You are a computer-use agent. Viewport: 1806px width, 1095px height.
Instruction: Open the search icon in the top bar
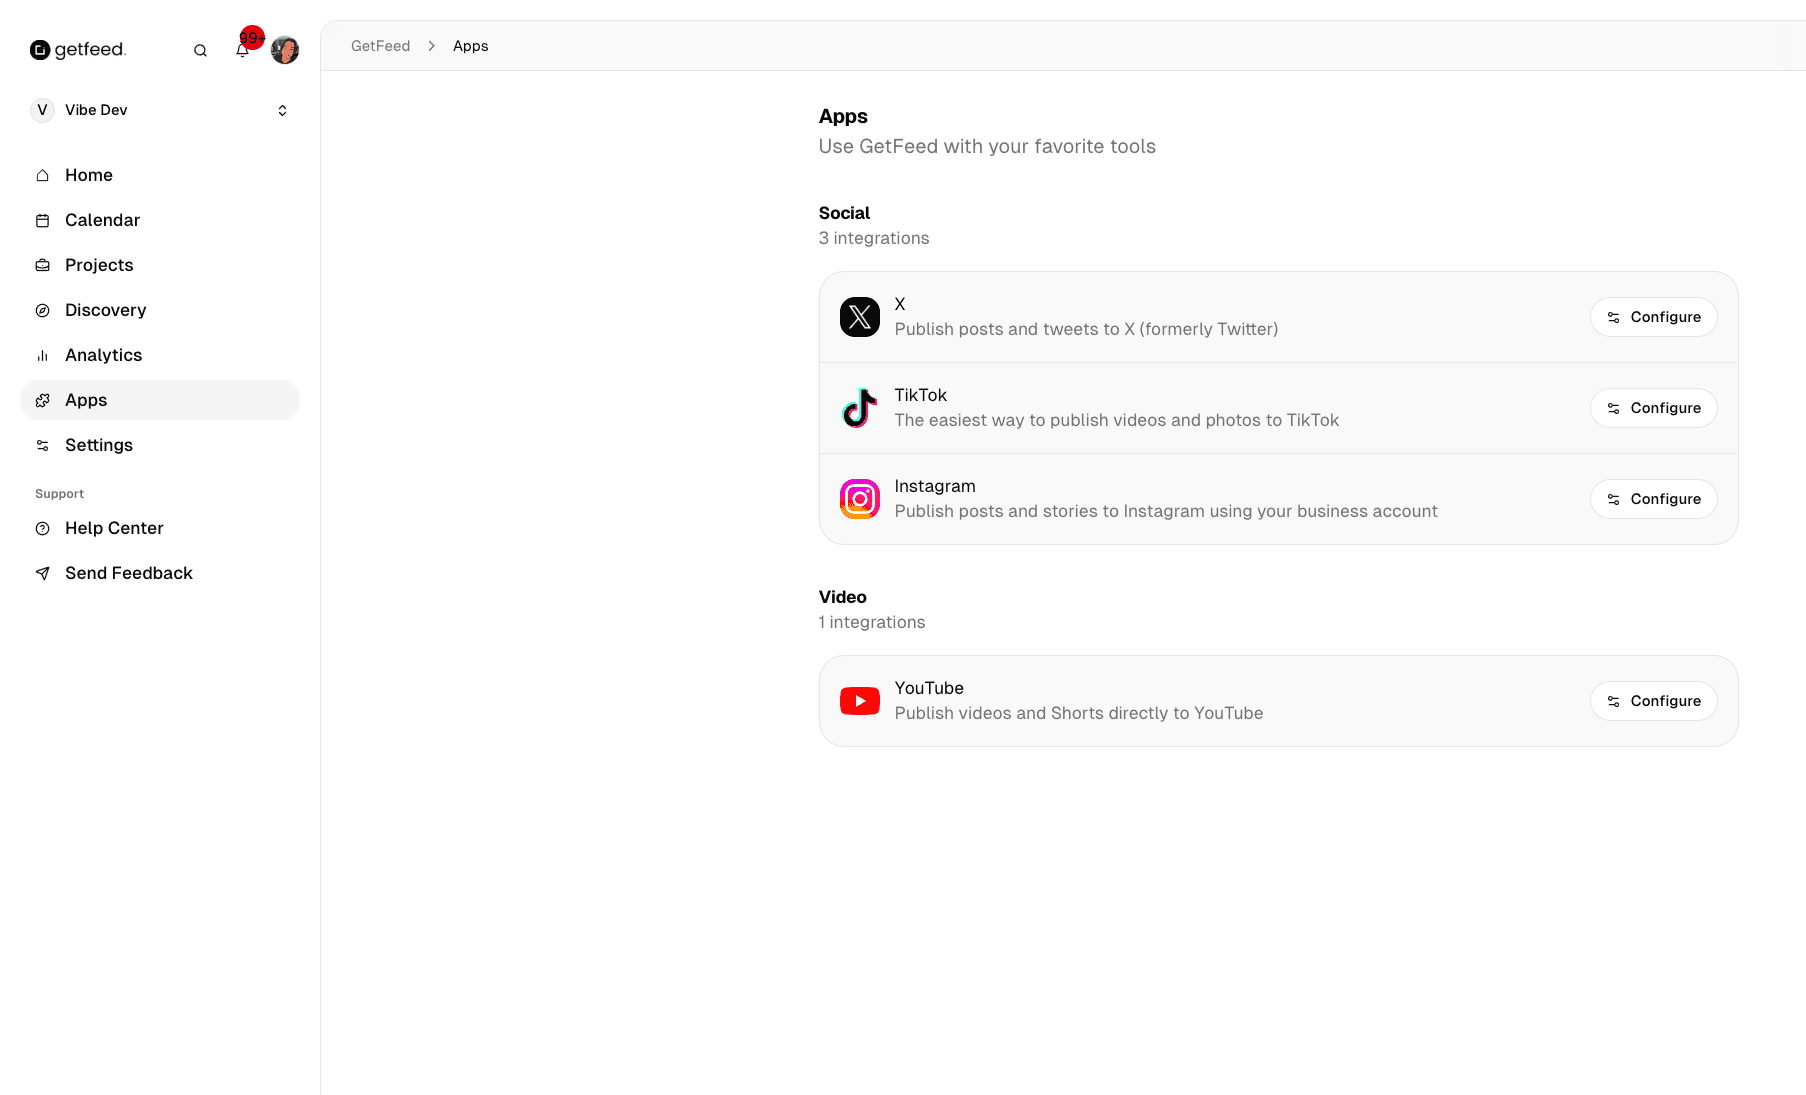point(200,49)
